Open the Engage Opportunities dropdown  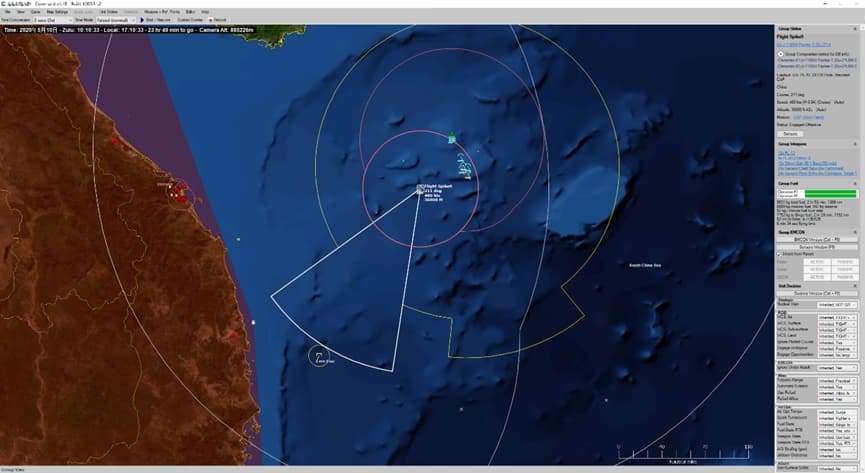[x=837, y=355]
